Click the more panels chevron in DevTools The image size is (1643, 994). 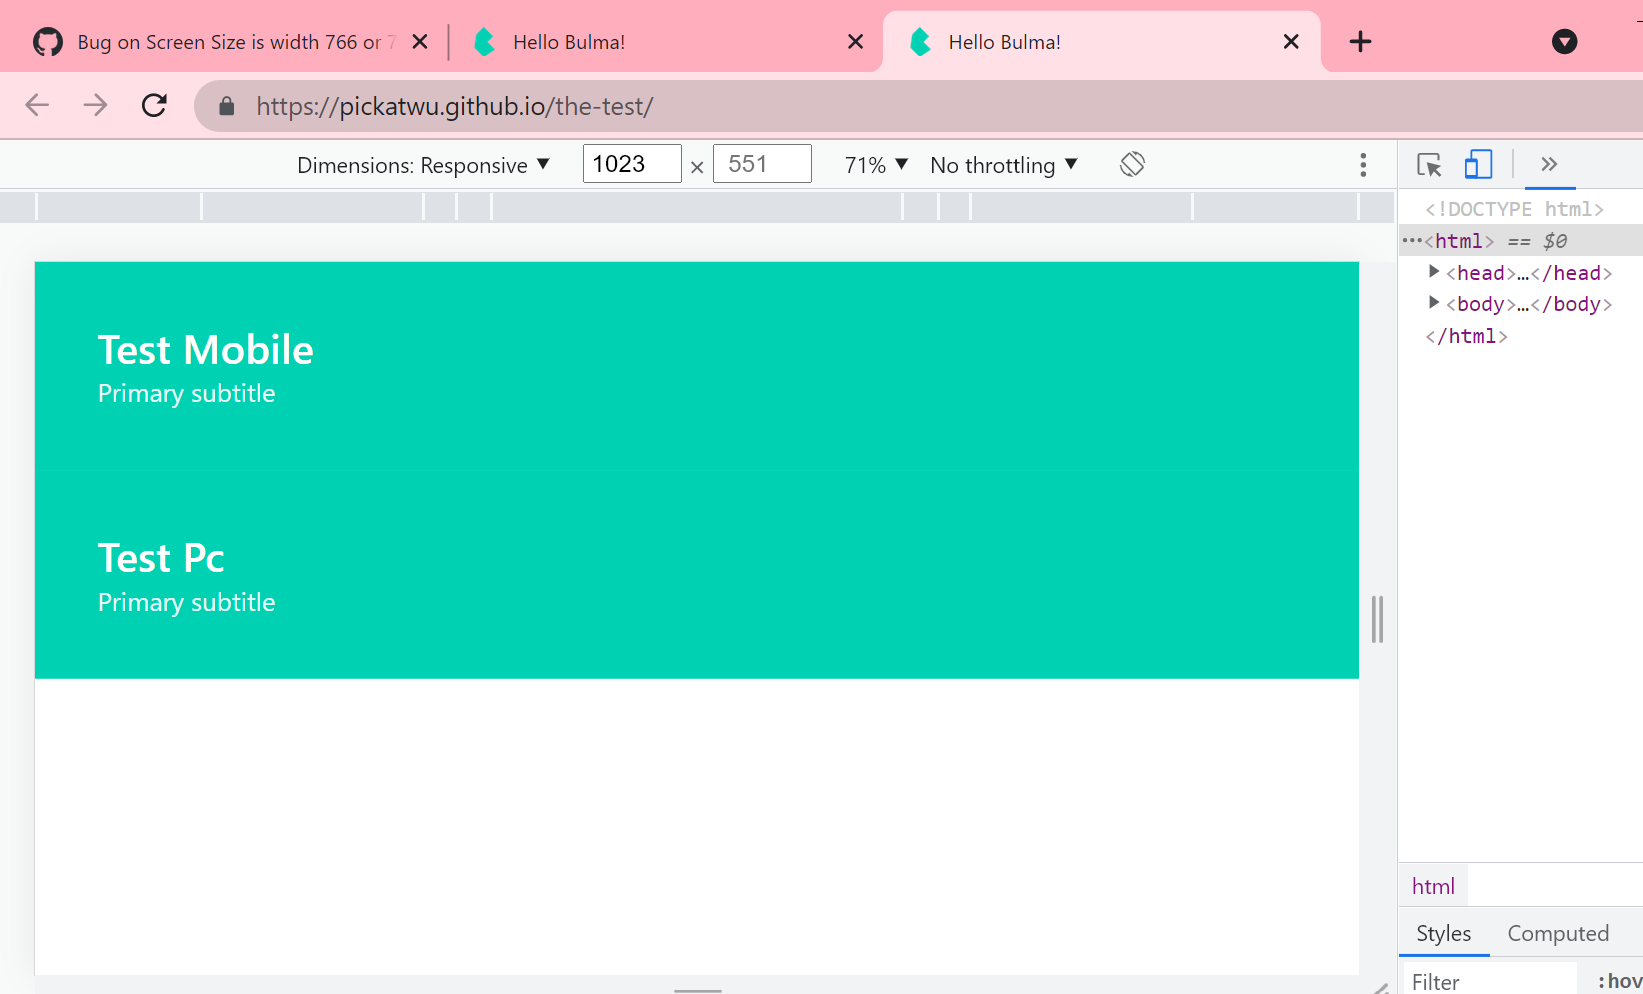pyautogui.click(x=1549, y=164)
